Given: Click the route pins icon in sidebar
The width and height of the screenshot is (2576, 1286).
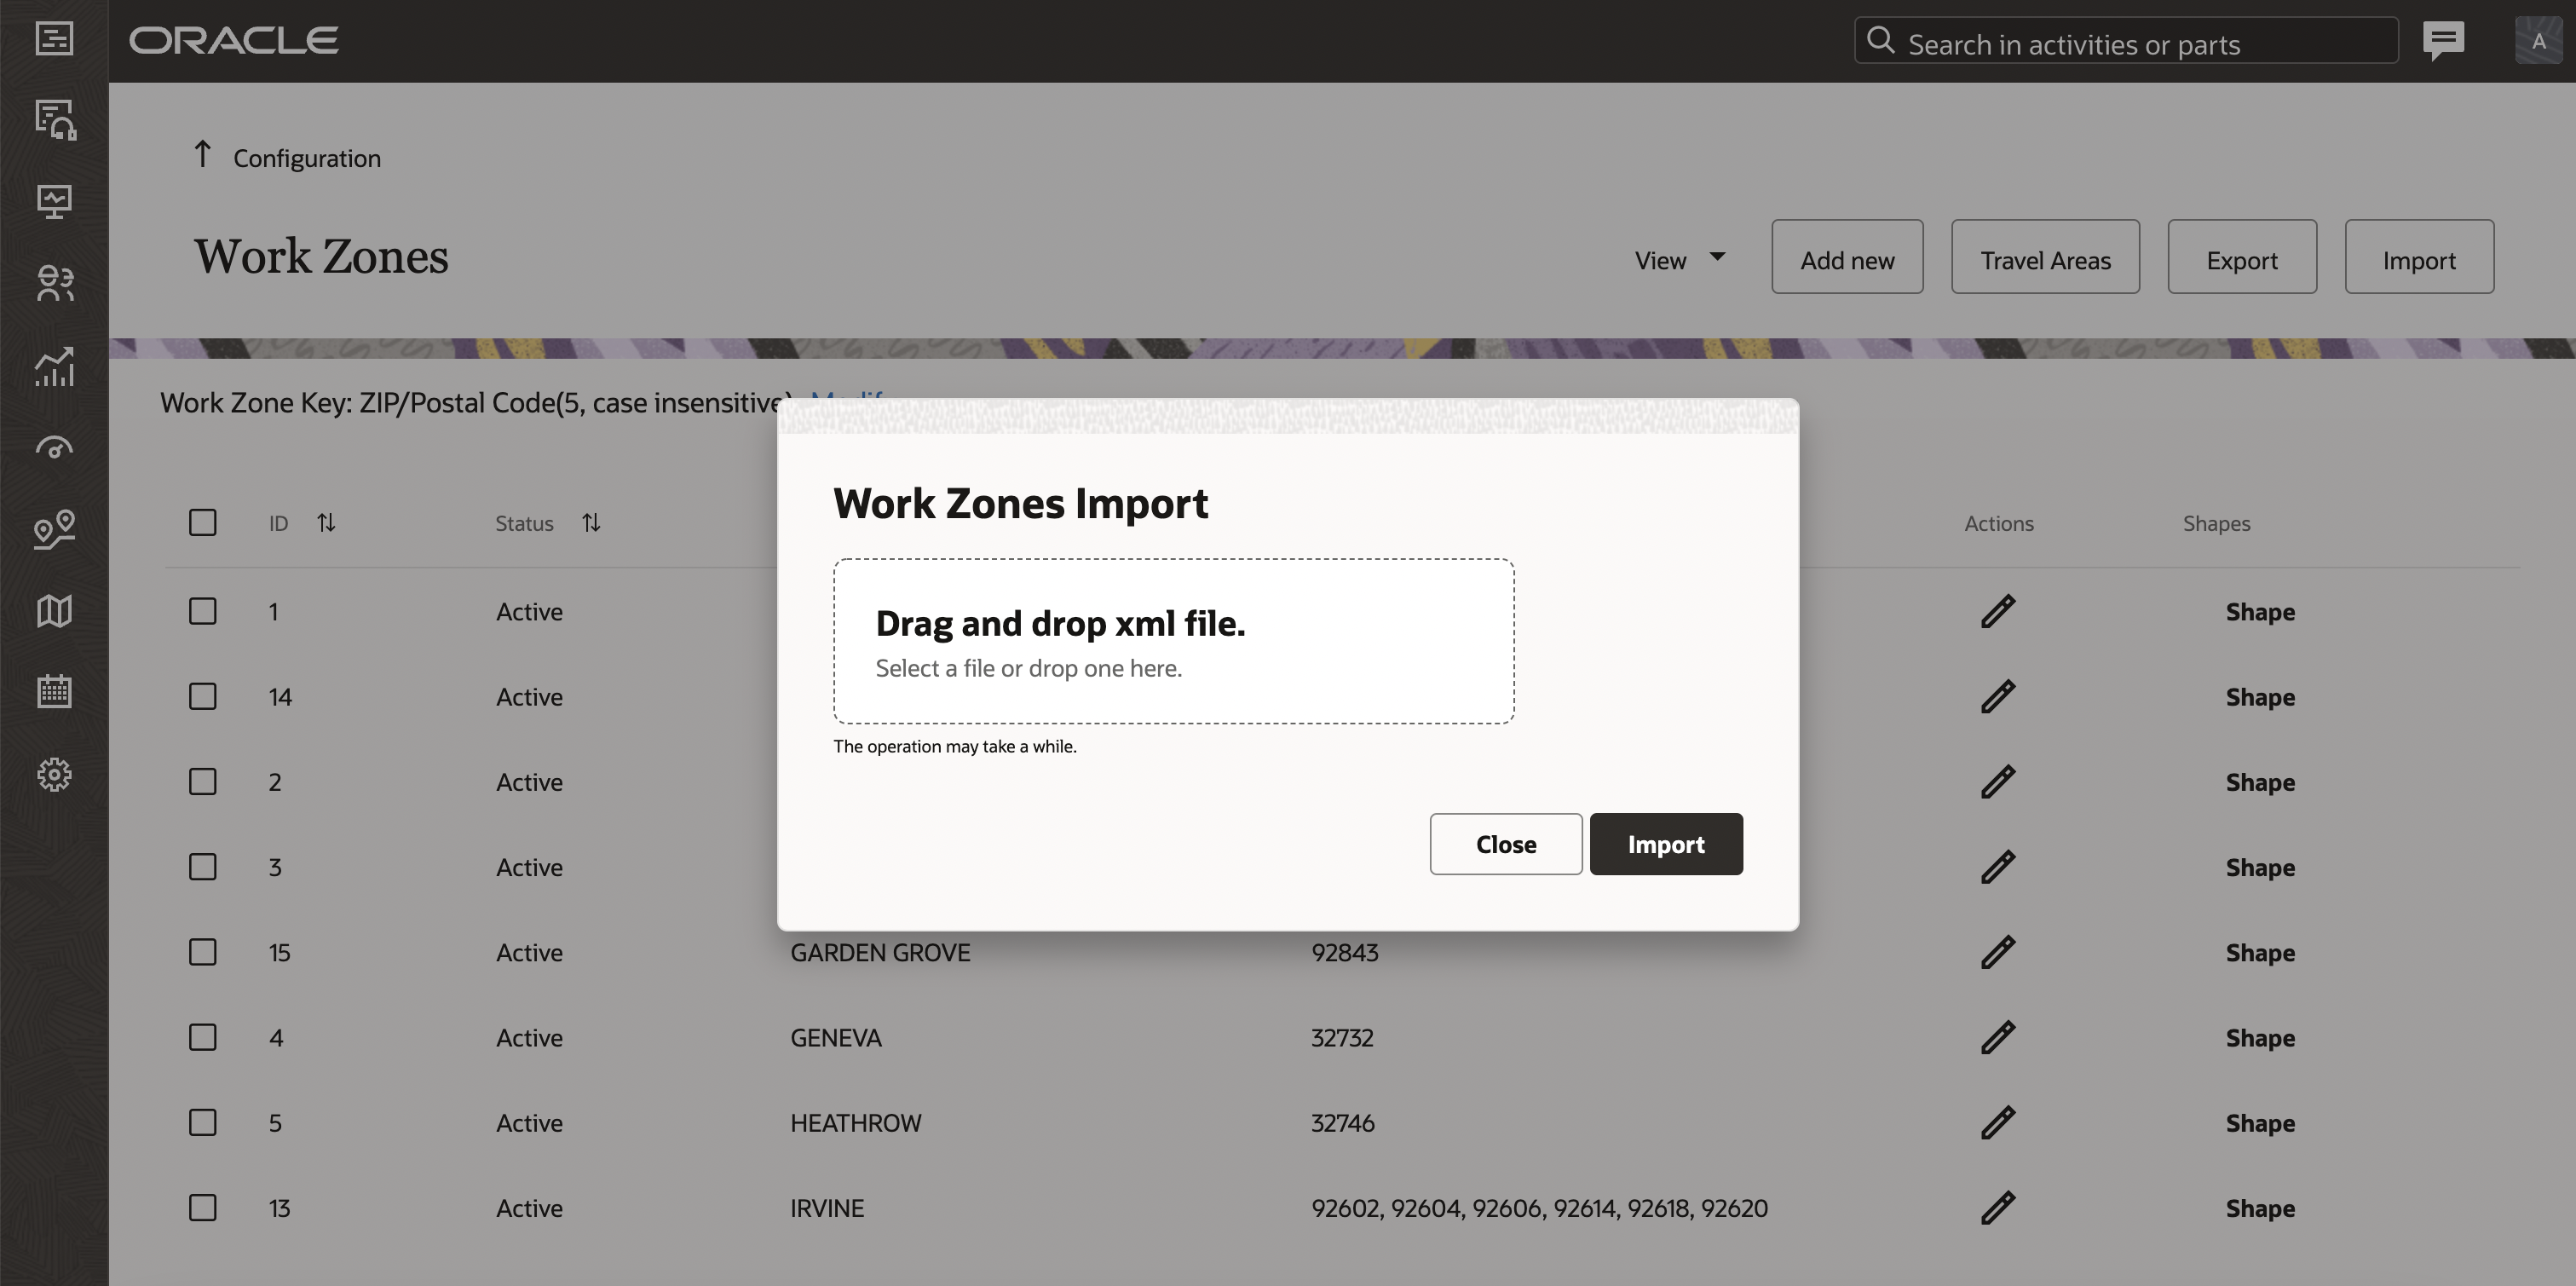Looking at the screenshot, I should pyautogui.click(x=54, y=529).
